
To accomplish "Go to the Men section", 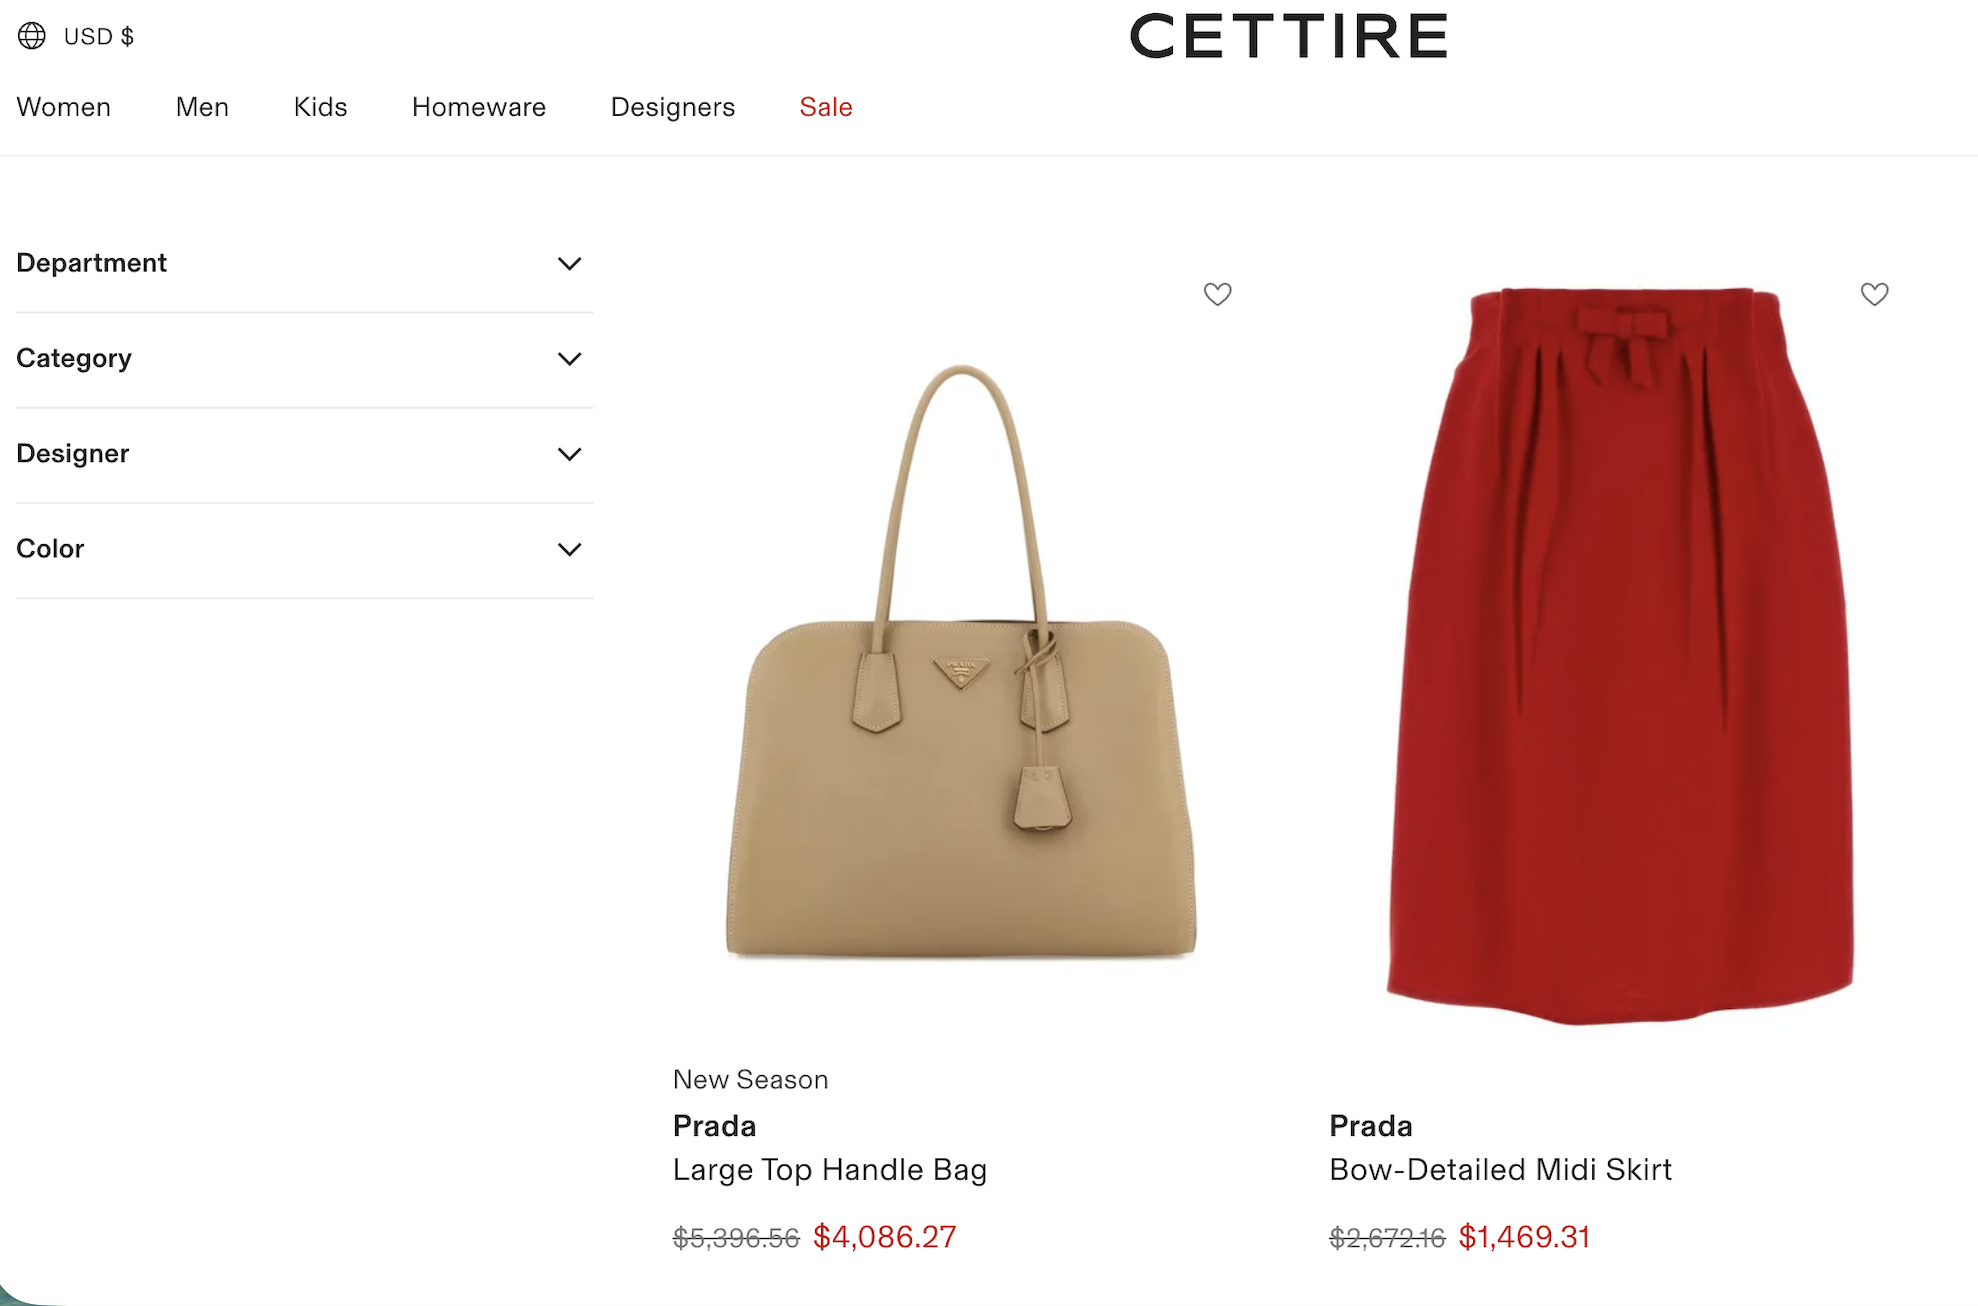I will coord(202,107).
